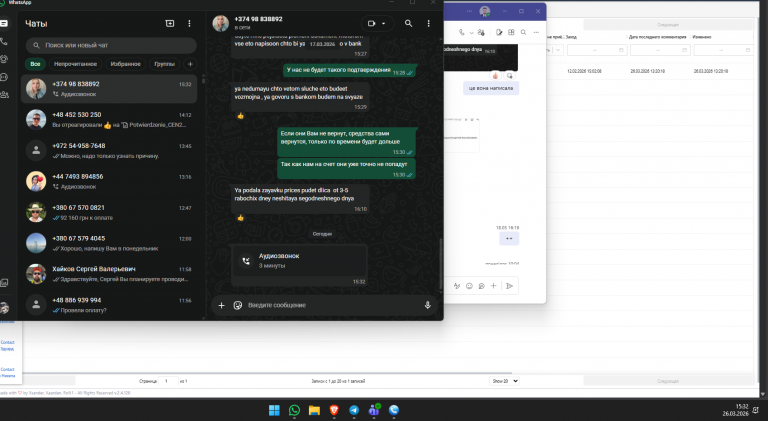Click the thumbs-up reaction under 15:29 message
The image size is (768, 421).
point(240,116)
